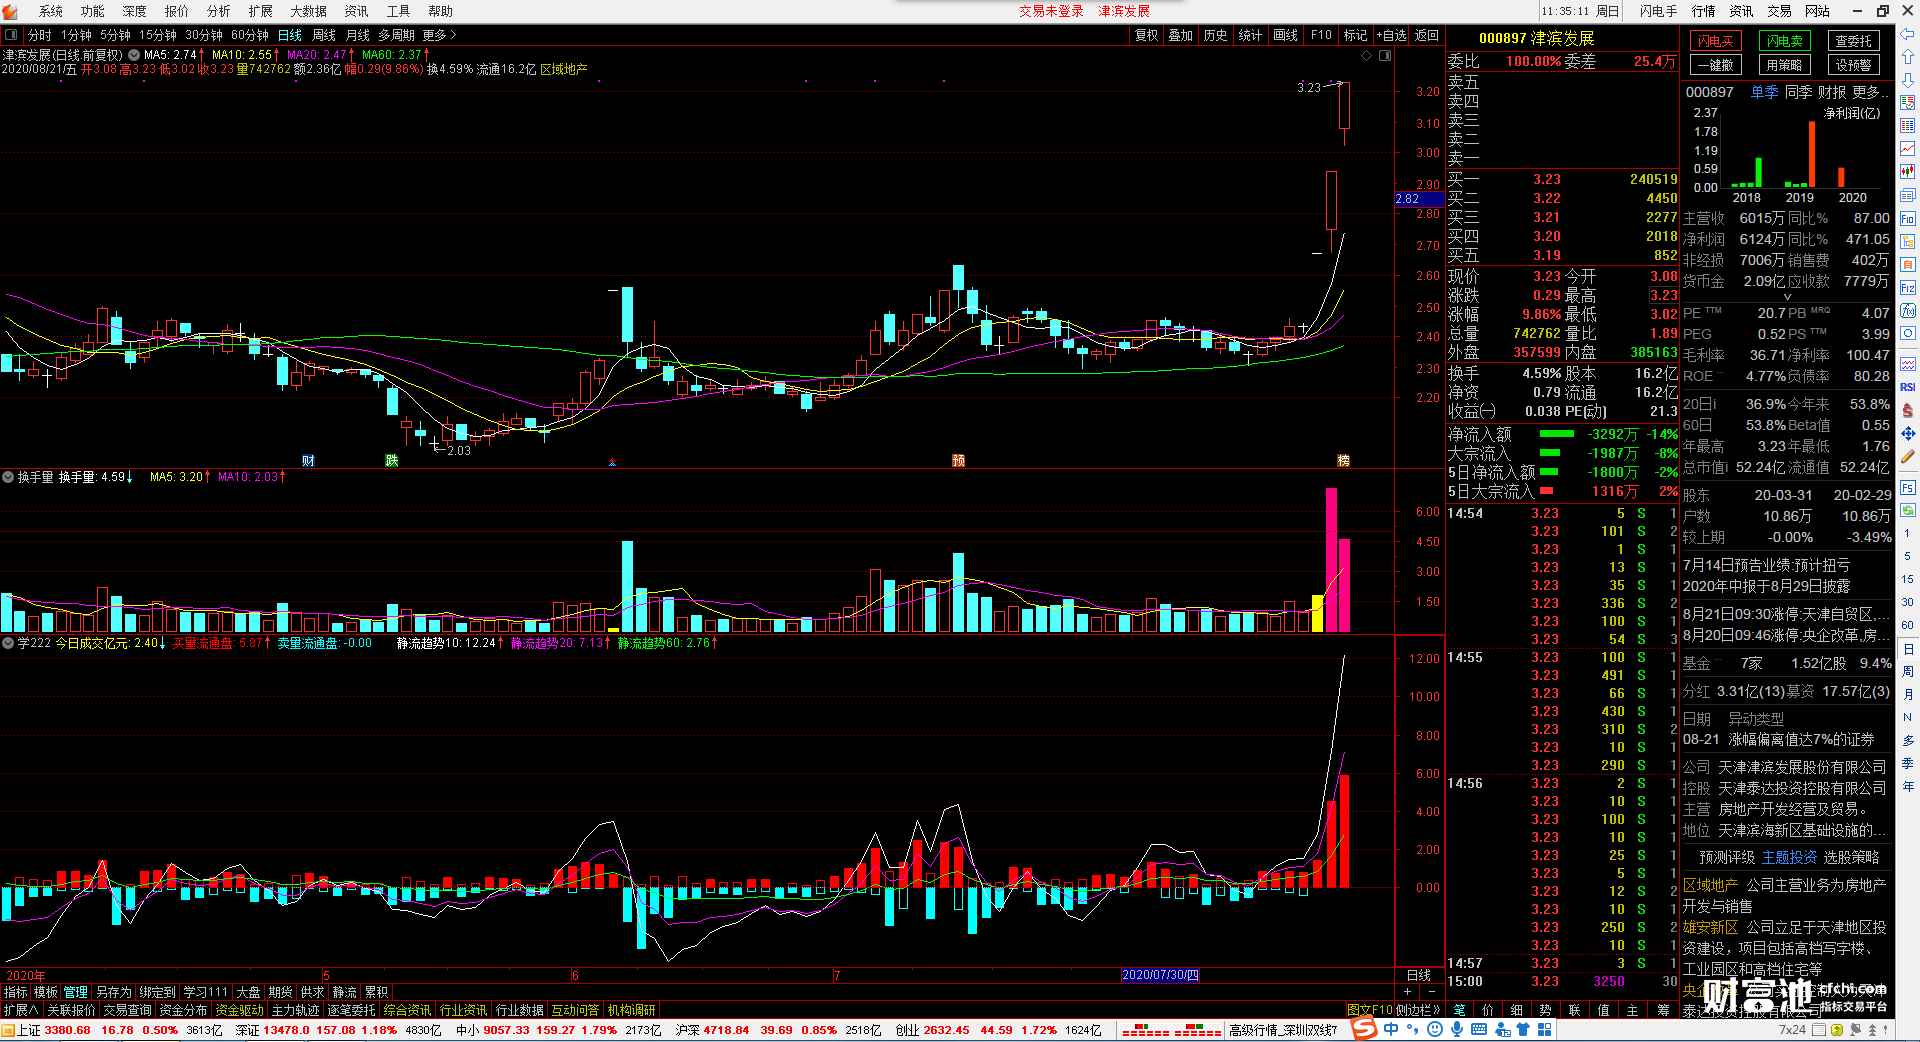This screenshot has height=1042, width=1920.
Task: Click the − zoom button under 日线
Action: (x=1431, y=991)
